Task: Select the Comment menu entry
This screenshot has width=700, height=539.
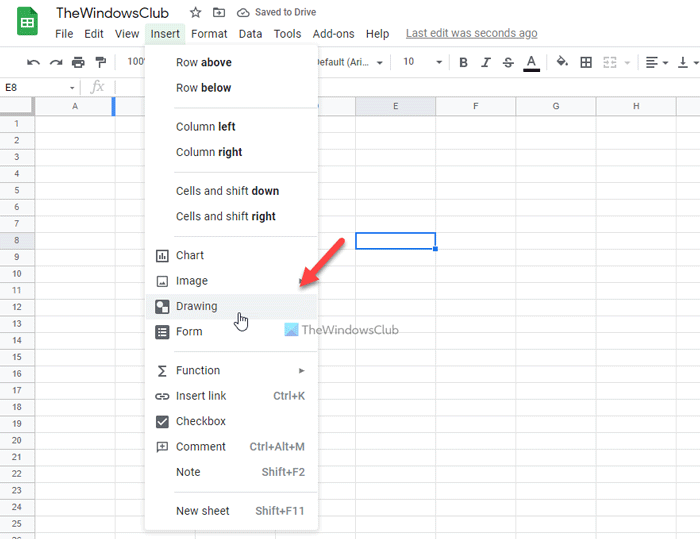Action: tap(231, 447)
